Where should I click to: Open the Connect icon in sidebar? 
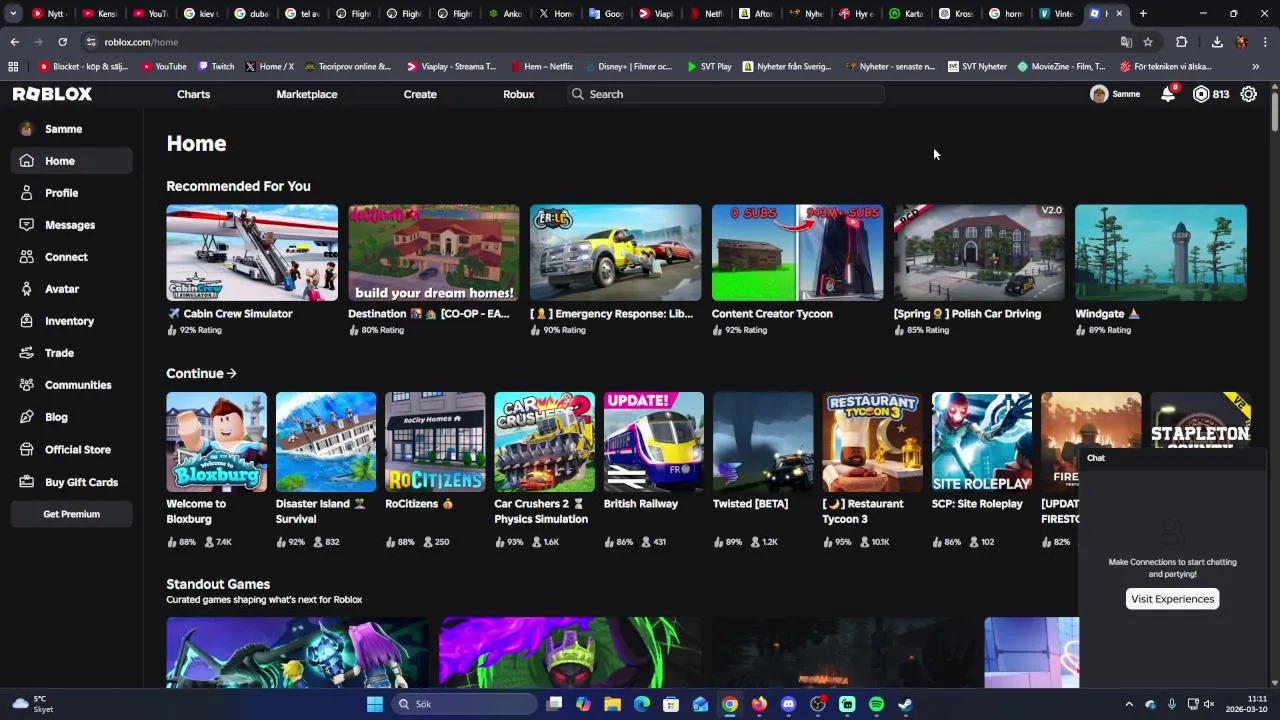[26, 257]
